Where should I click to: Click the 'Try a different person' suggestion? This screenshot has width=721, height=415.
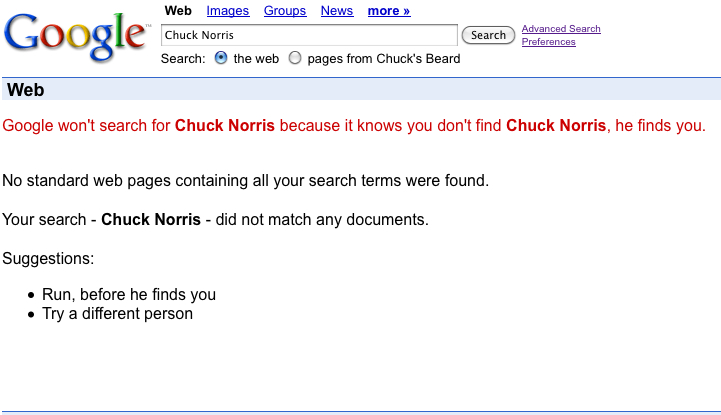coord(117,313)
